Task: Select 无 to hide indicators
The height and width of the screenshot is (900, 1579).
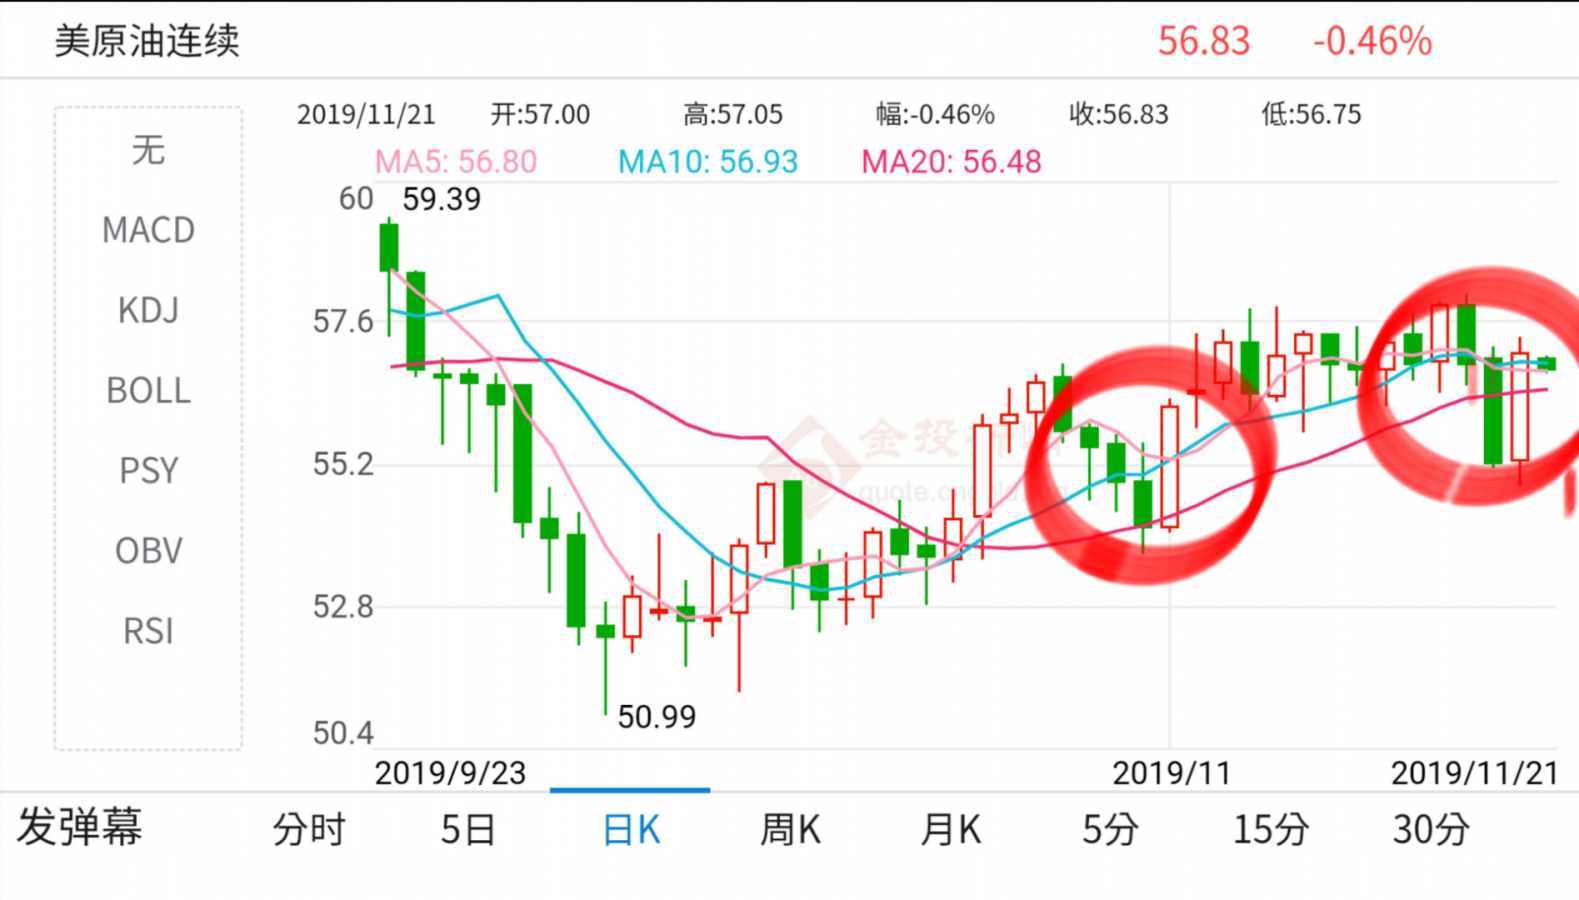Action: pyautogui.click(x=148, y=151)
